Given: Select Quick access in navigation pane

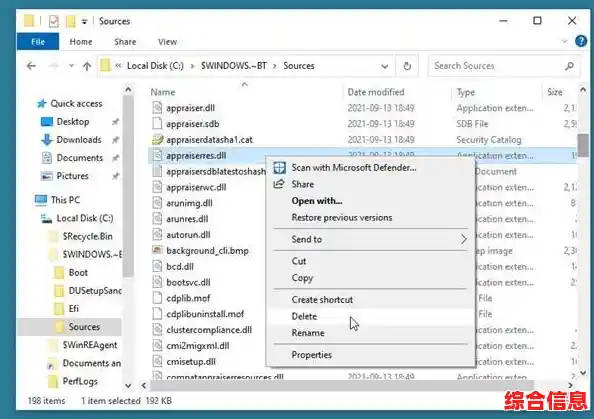Looking at the screenshot, I should [x=76, y=103].
